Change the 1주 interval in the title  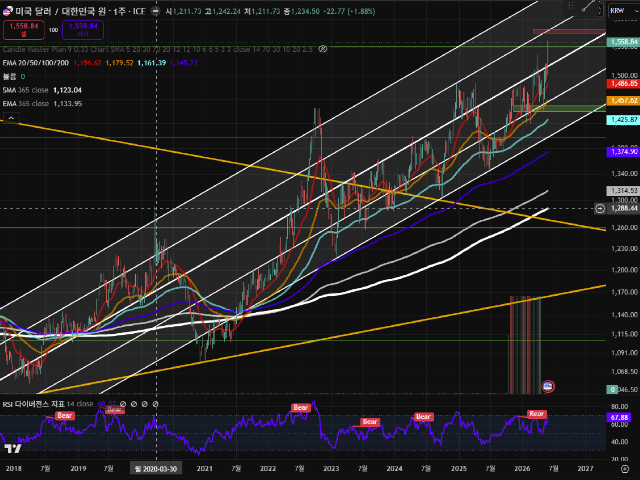[119, 11]
